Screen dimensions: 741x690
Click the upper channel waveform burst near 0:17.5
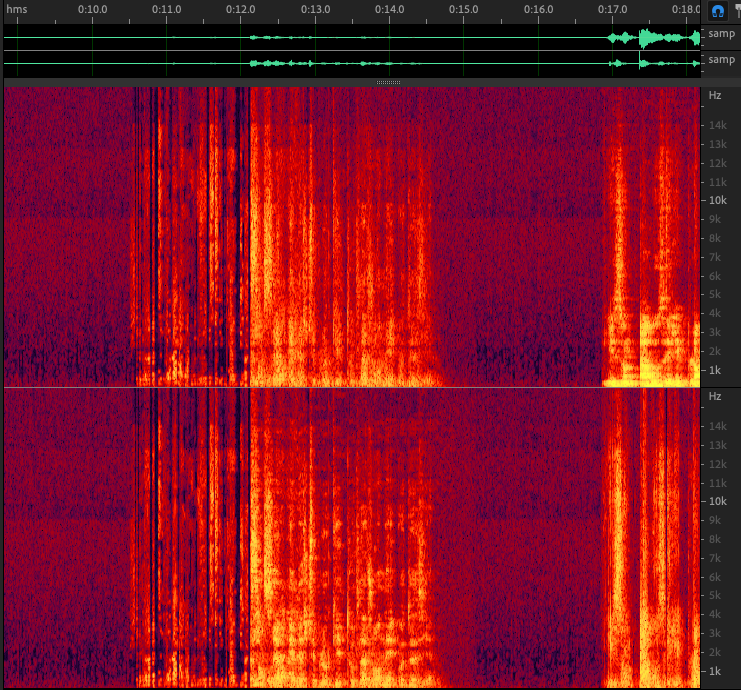pos(651,38)
